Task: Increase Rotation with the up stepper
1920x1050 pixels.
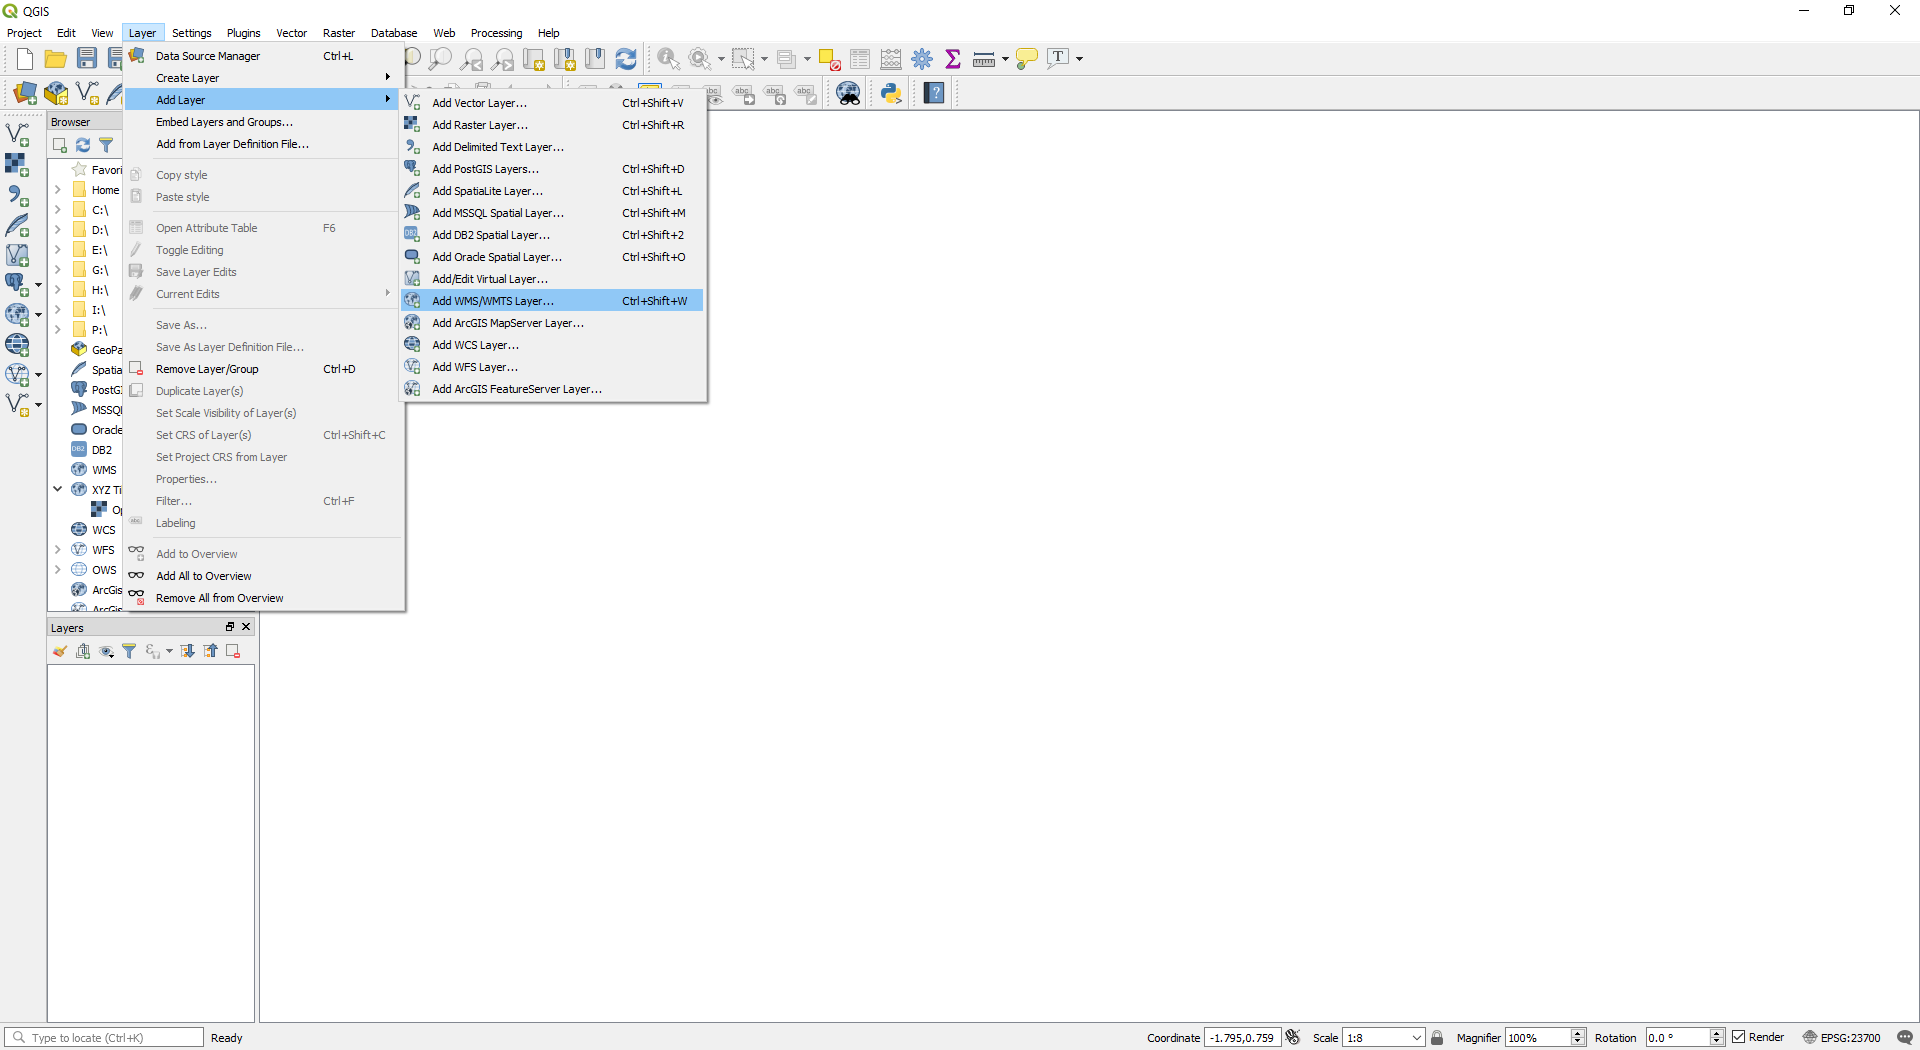Action: [1716, 1033]
